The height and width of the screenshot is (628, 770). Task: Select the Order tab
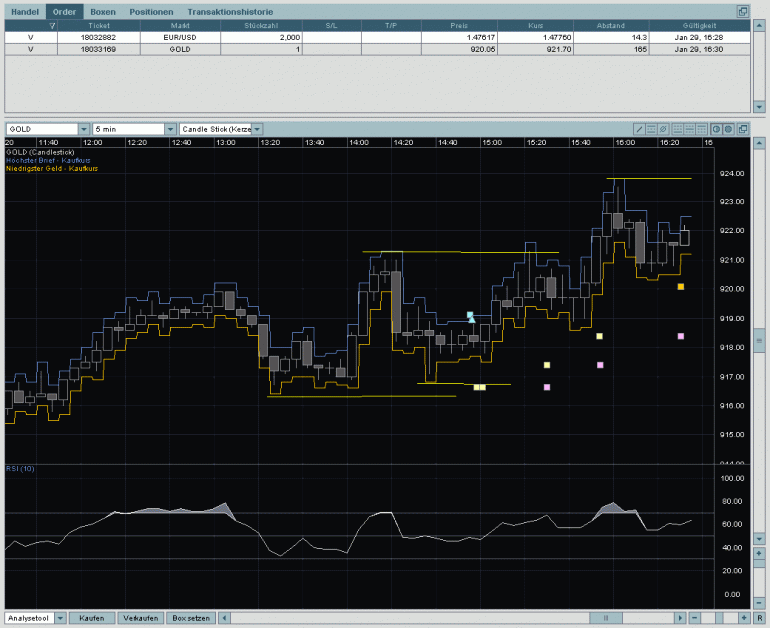pyautogui.click(x=64, y=12)
